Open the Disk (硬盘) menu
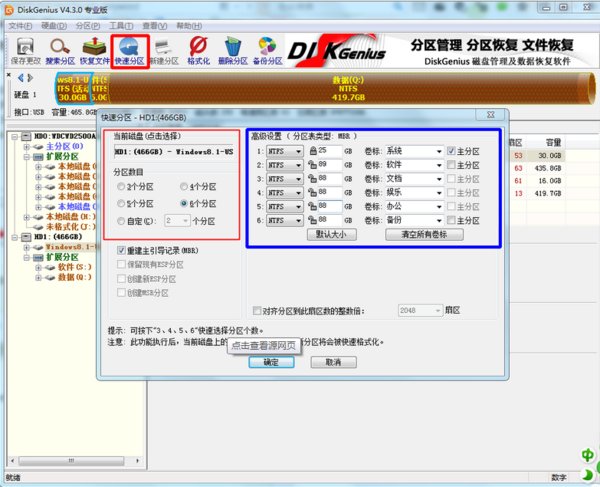The width and height of the screenshot is (600, 487). (x=54, y=26)
